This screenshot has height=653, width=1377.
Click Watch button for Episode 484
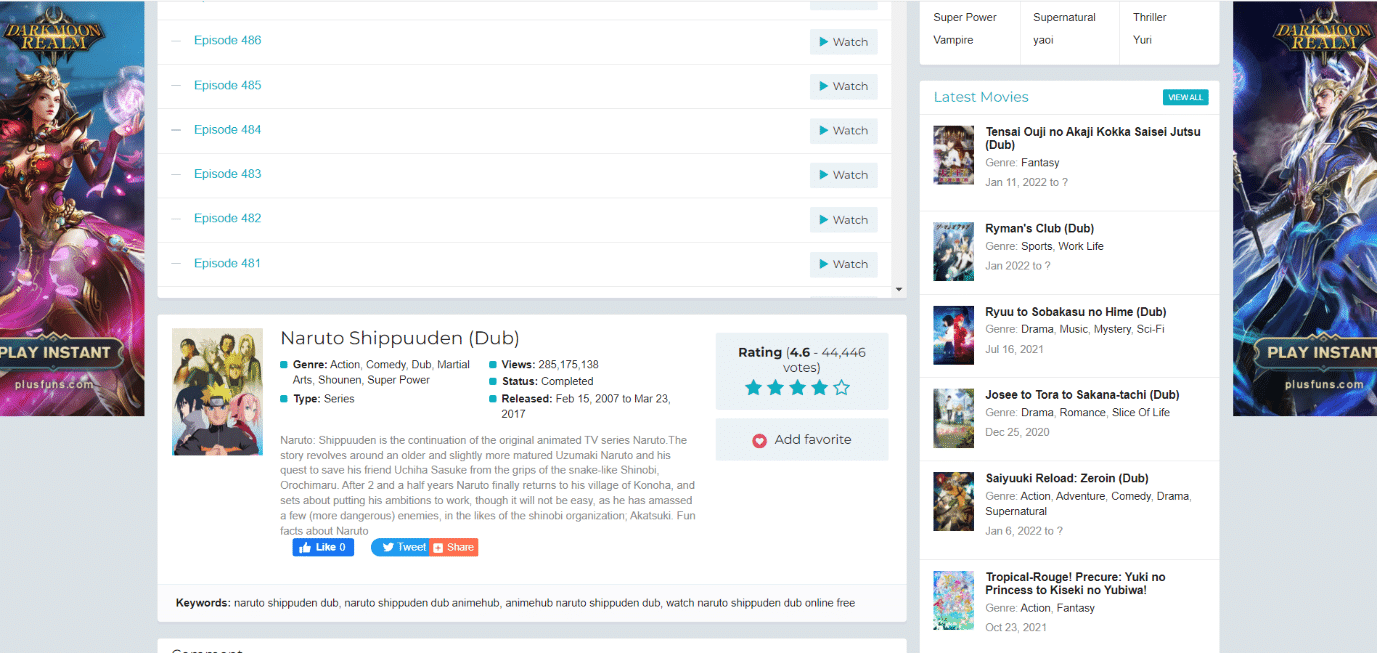coord(843,130)
